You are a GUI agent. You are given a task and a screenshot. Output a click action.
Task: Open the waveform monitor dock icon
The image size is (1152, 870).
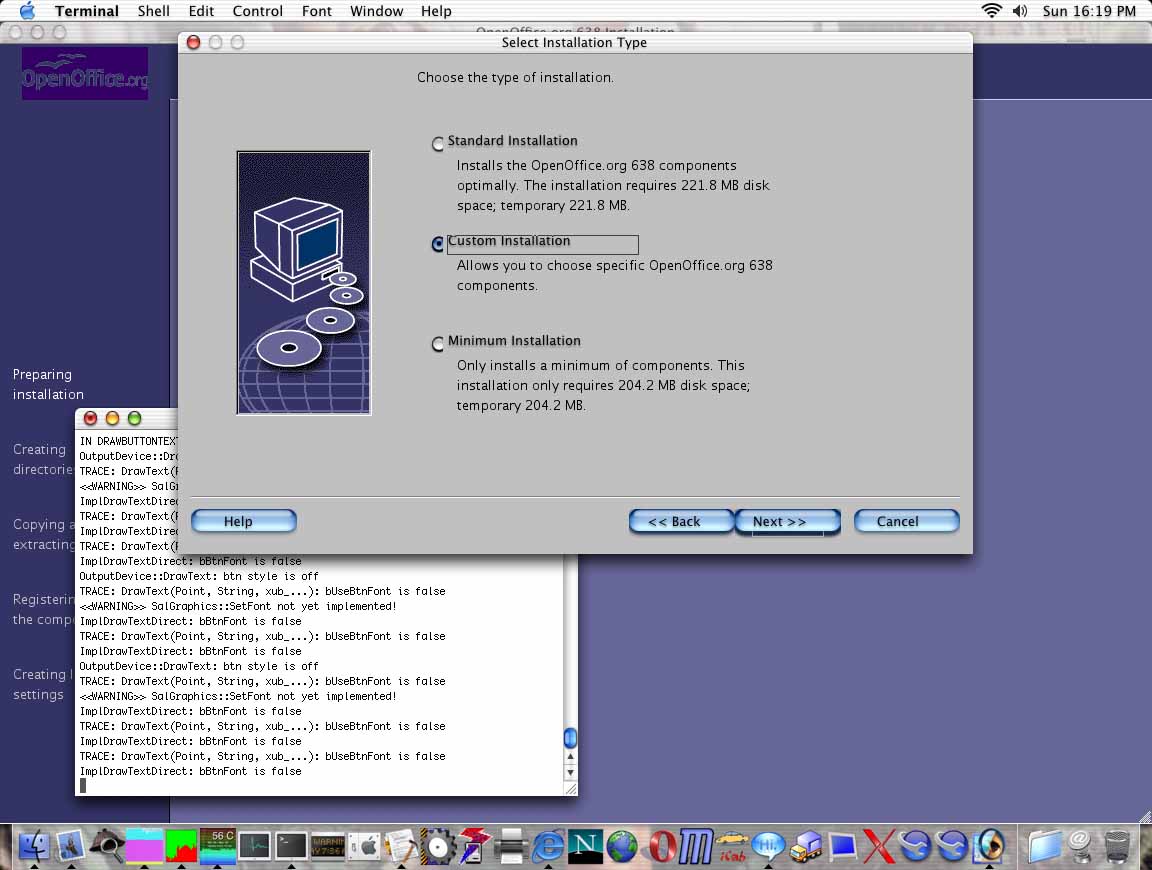tap(254, 846)
